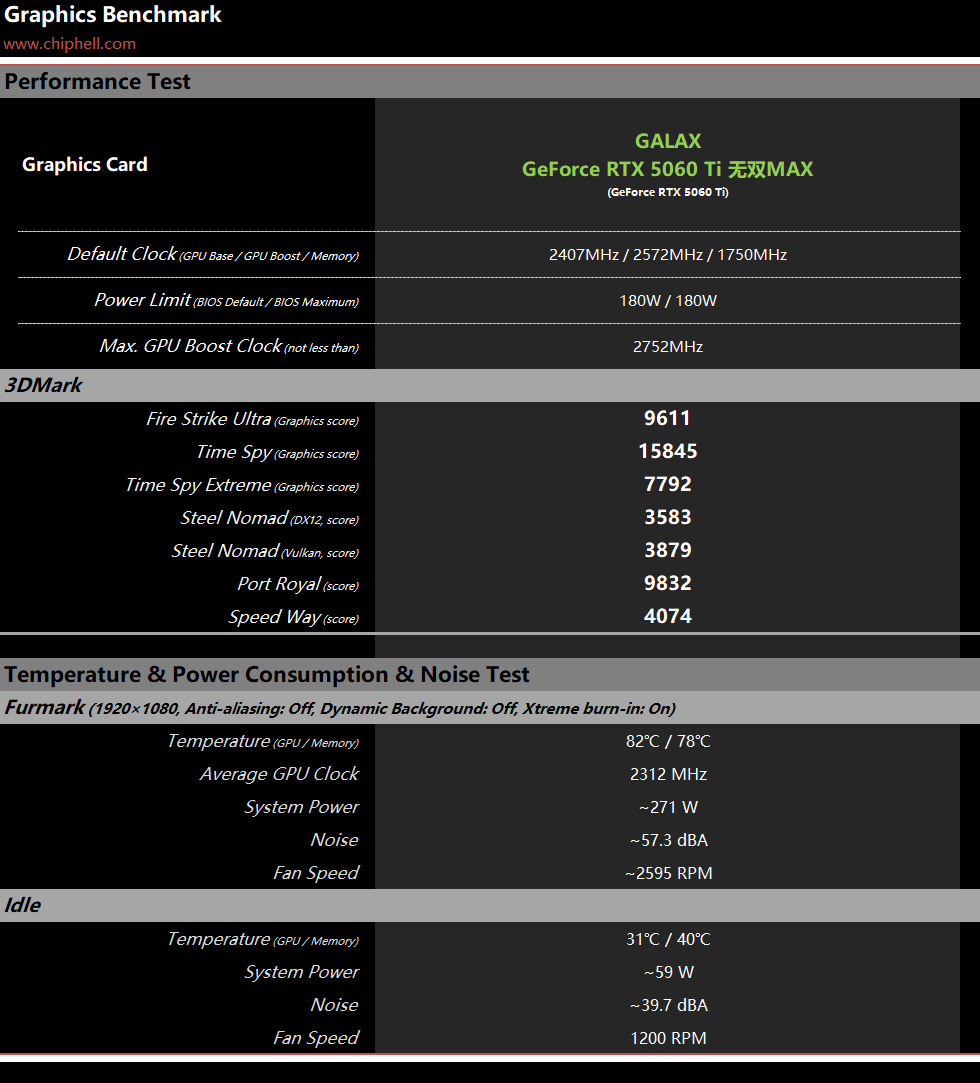Click the Average GPU Clock 2312 MHz value
This screenshot has width=980, height=1083.
pos(667,774)
